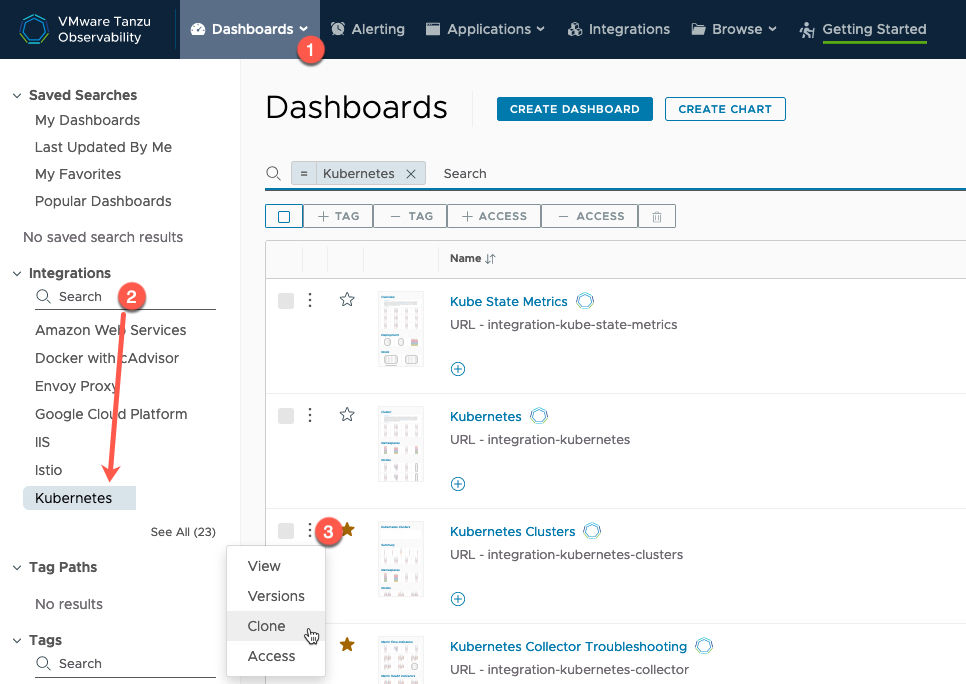Viewport: 966px width, 684px height.
Task: Open the Applications menu
Action: point(485,29)
